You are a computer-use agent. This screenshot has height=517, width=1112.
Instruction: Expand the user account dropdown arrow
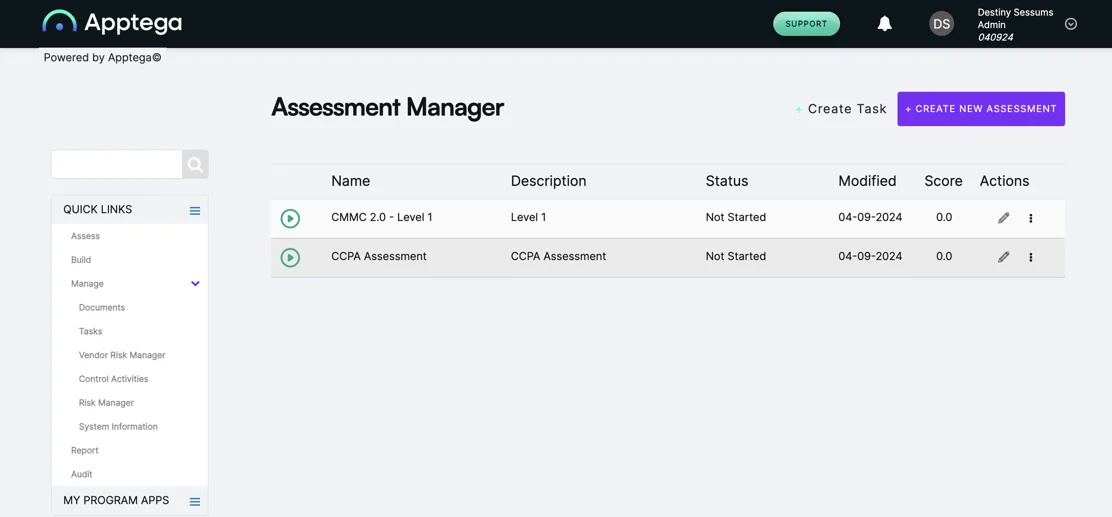(x=1071, y=23)
